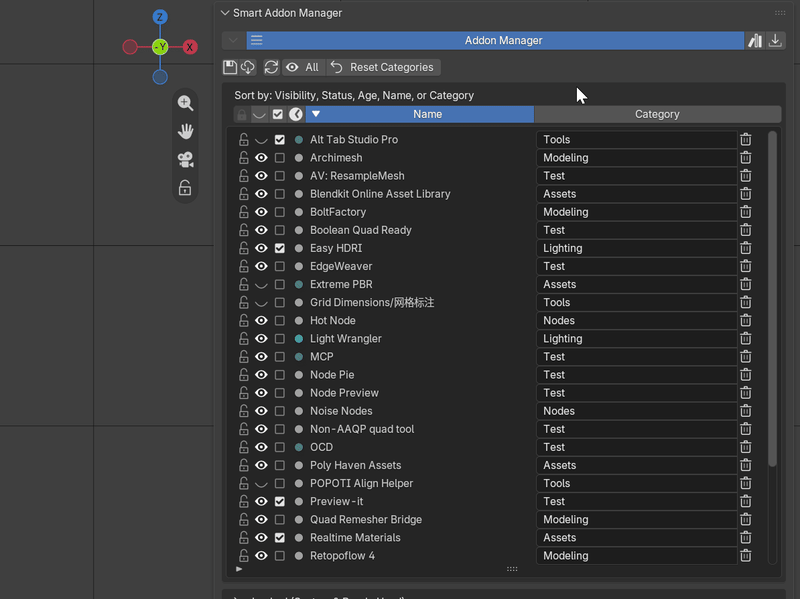Hide Hot Node with its eye icon
Viewport: 800px width, 599px height.
(x=261, y=320)
